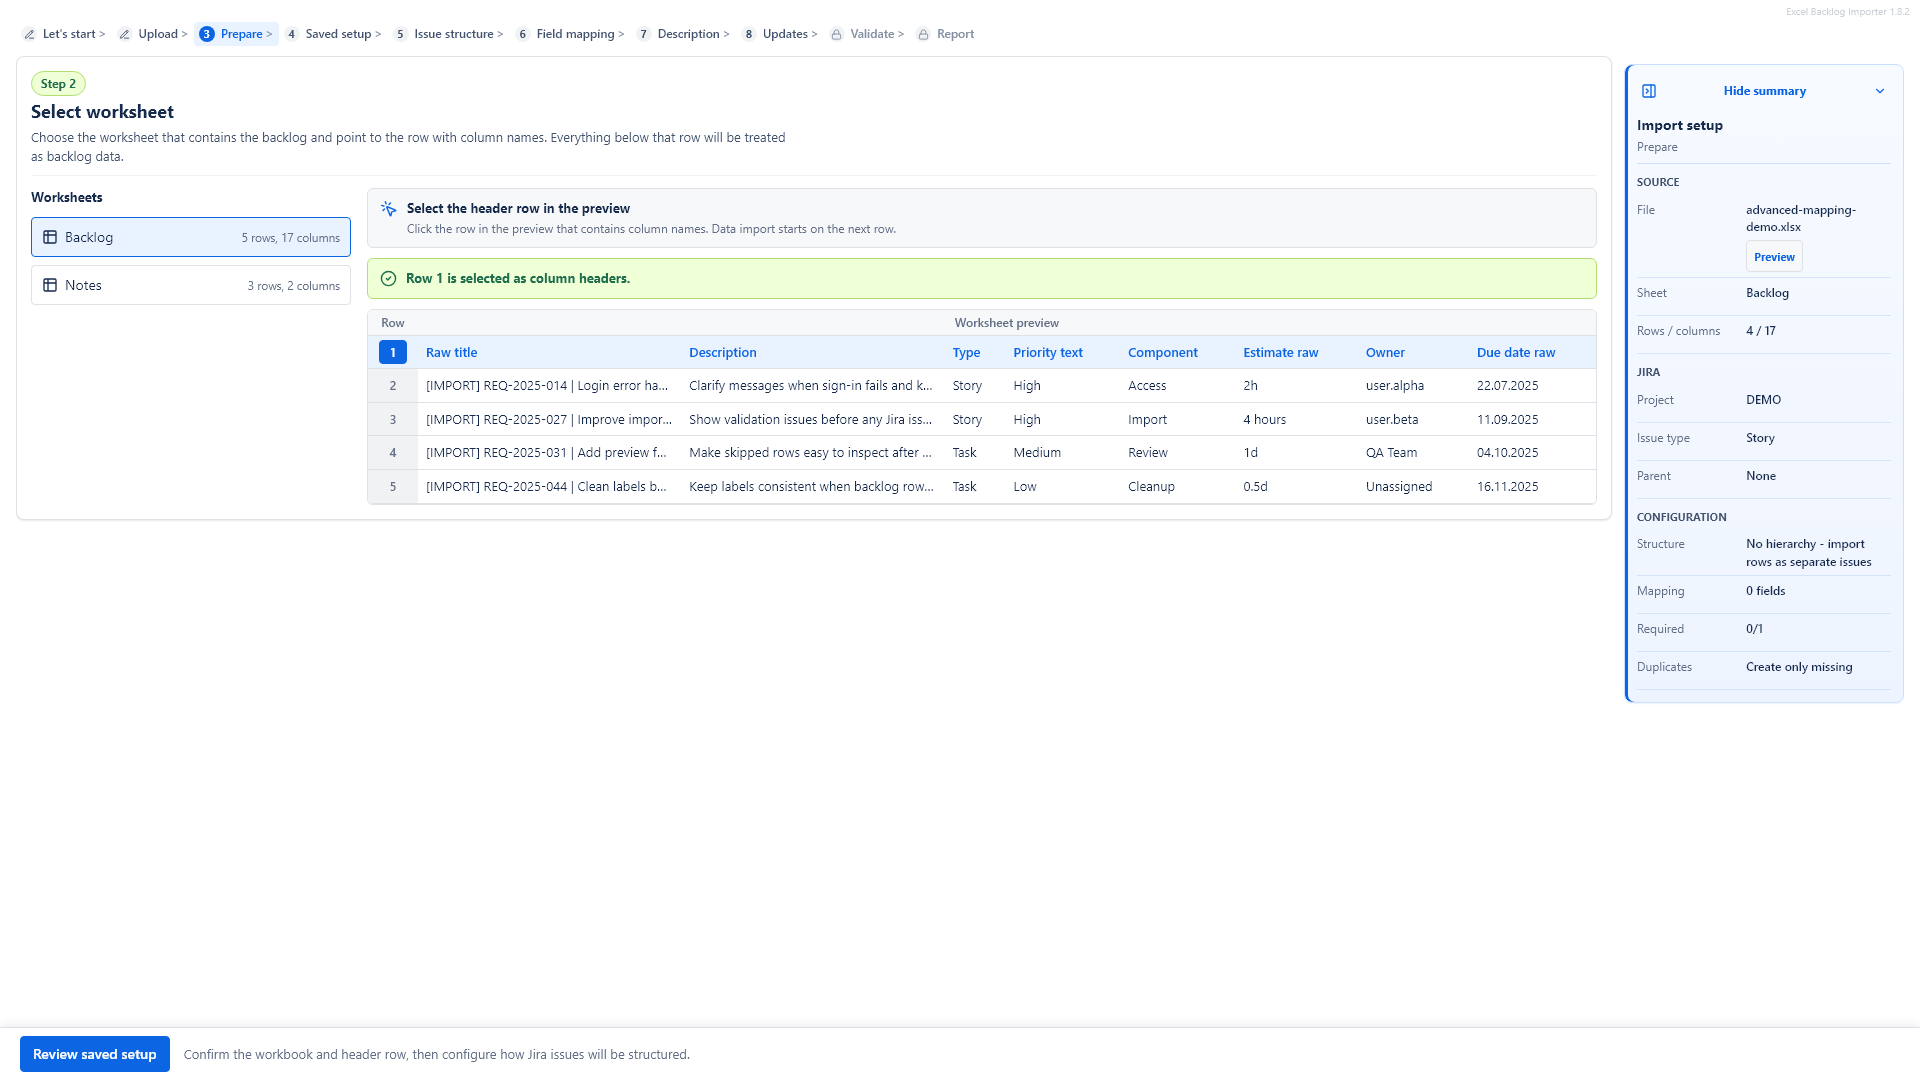Select preview row 4 number cell
Image resolution: width=1920 pixels, height=1080 pixels.
(393, 453)
